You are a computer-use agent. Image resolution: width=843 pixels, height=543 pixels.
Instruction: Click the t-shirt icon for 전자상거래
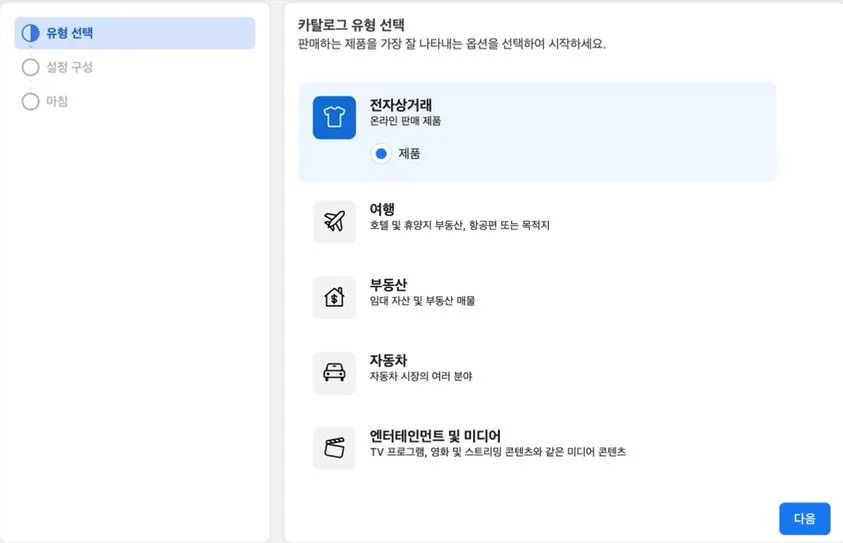[334, 117]
